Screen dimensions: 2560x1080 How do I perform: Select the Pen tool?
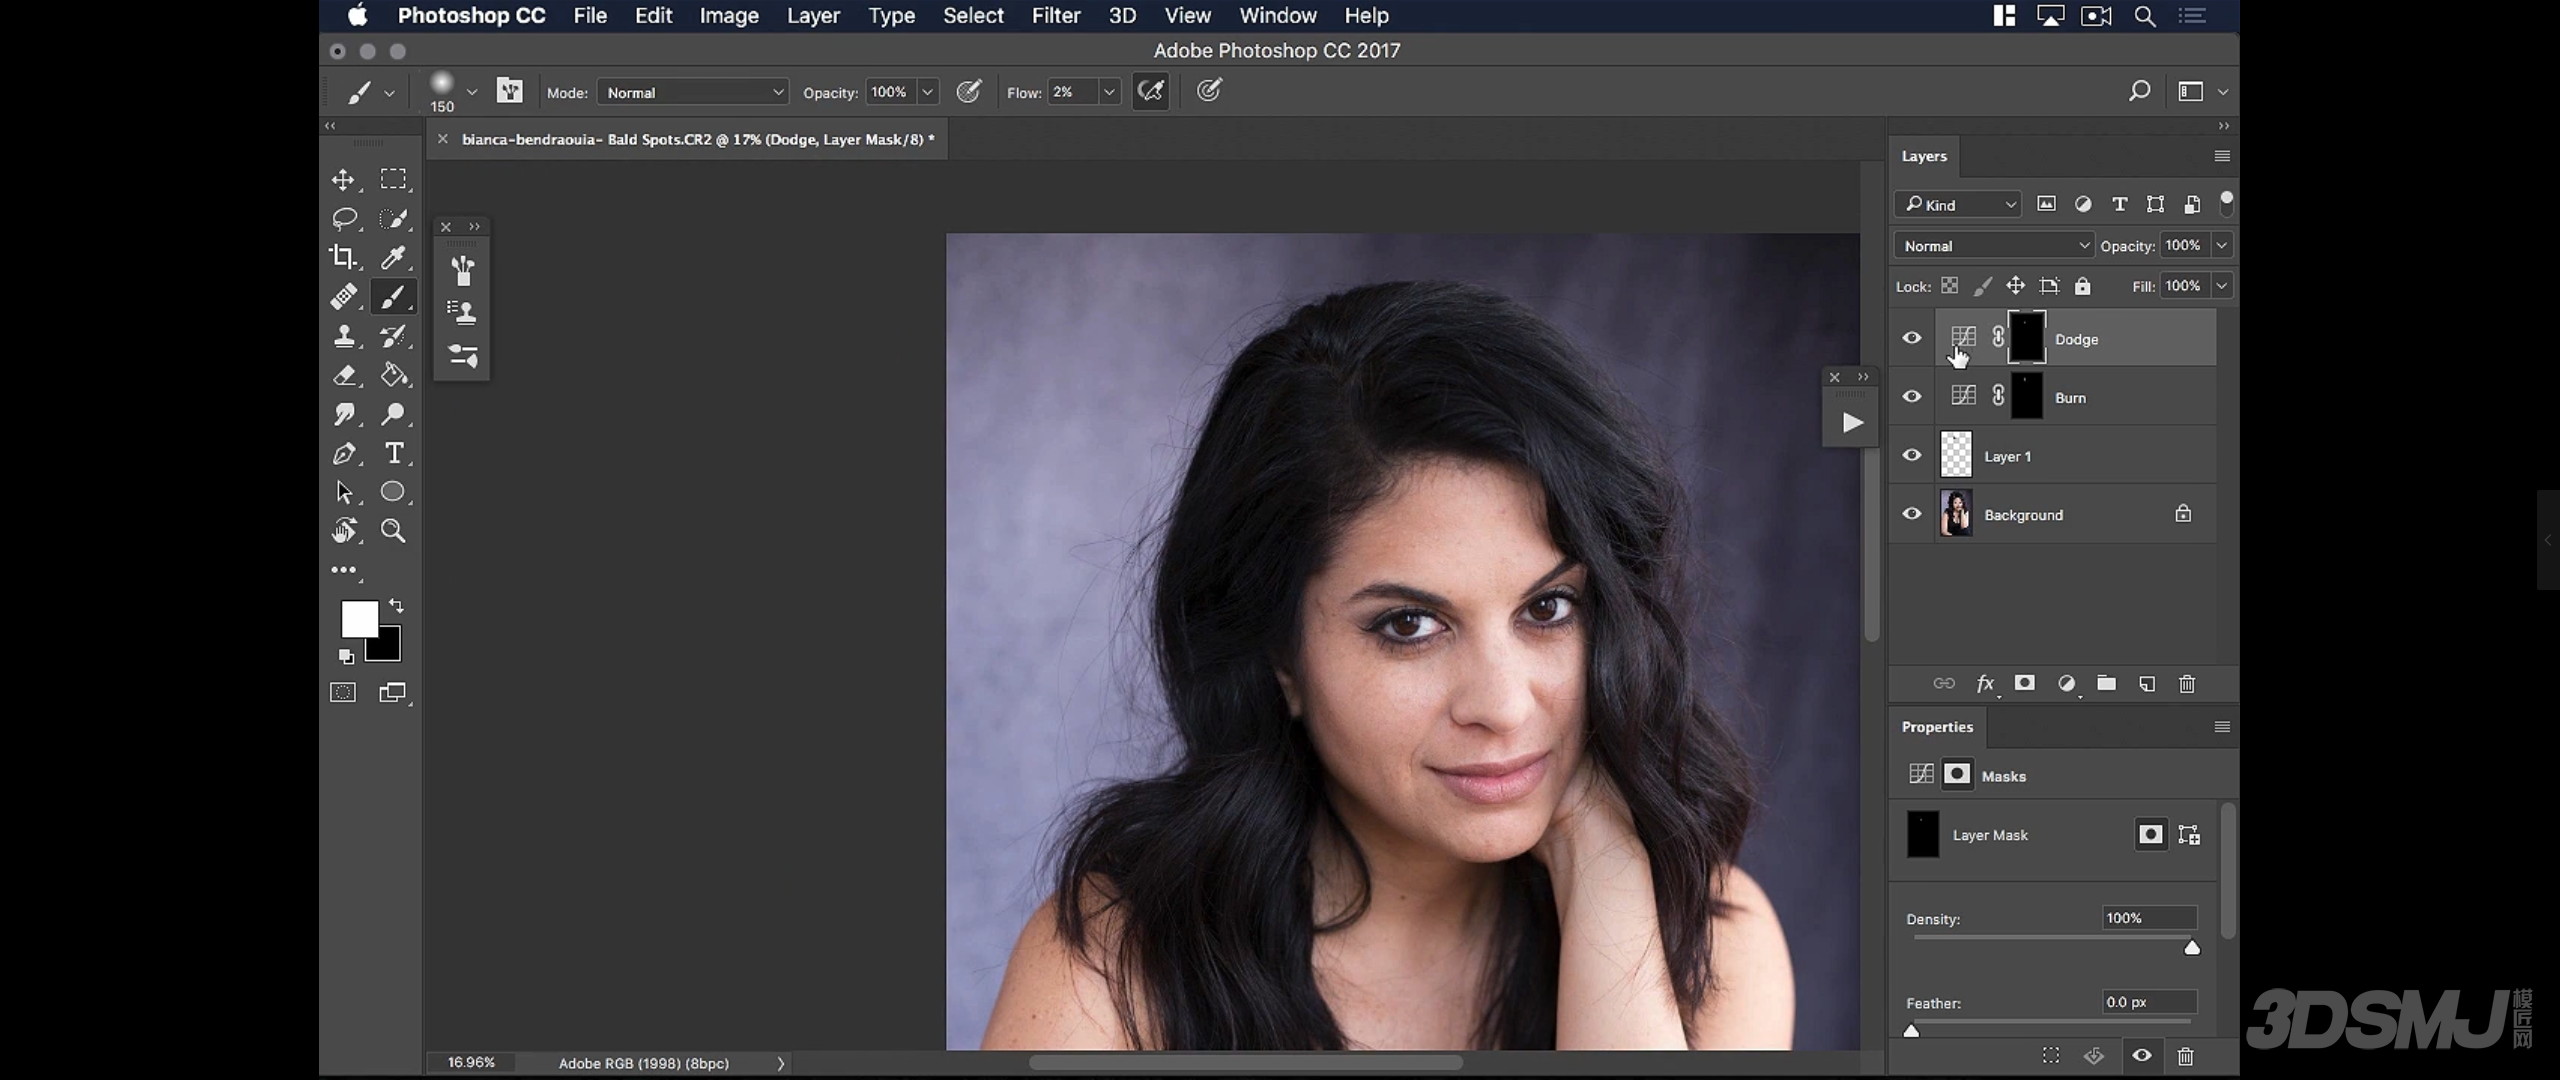click(x=343, y=454)
